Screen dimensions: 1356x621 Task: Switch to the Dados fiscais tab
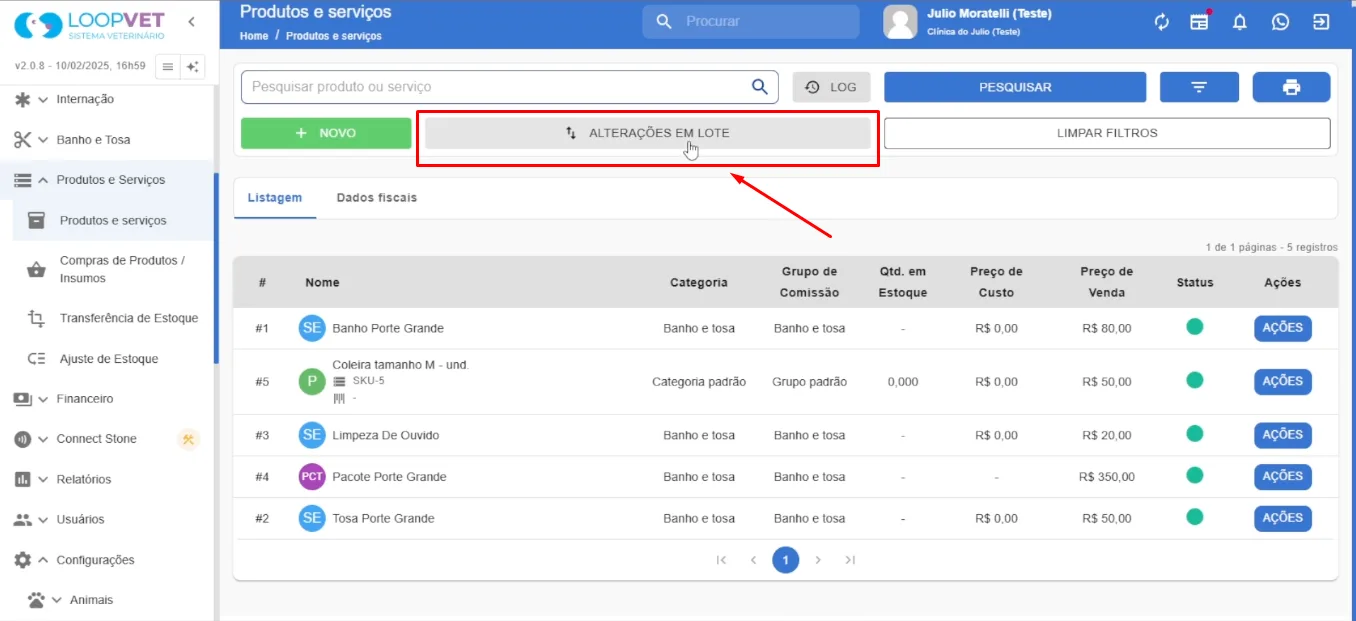pyautogui.click(x=377, y=198)
